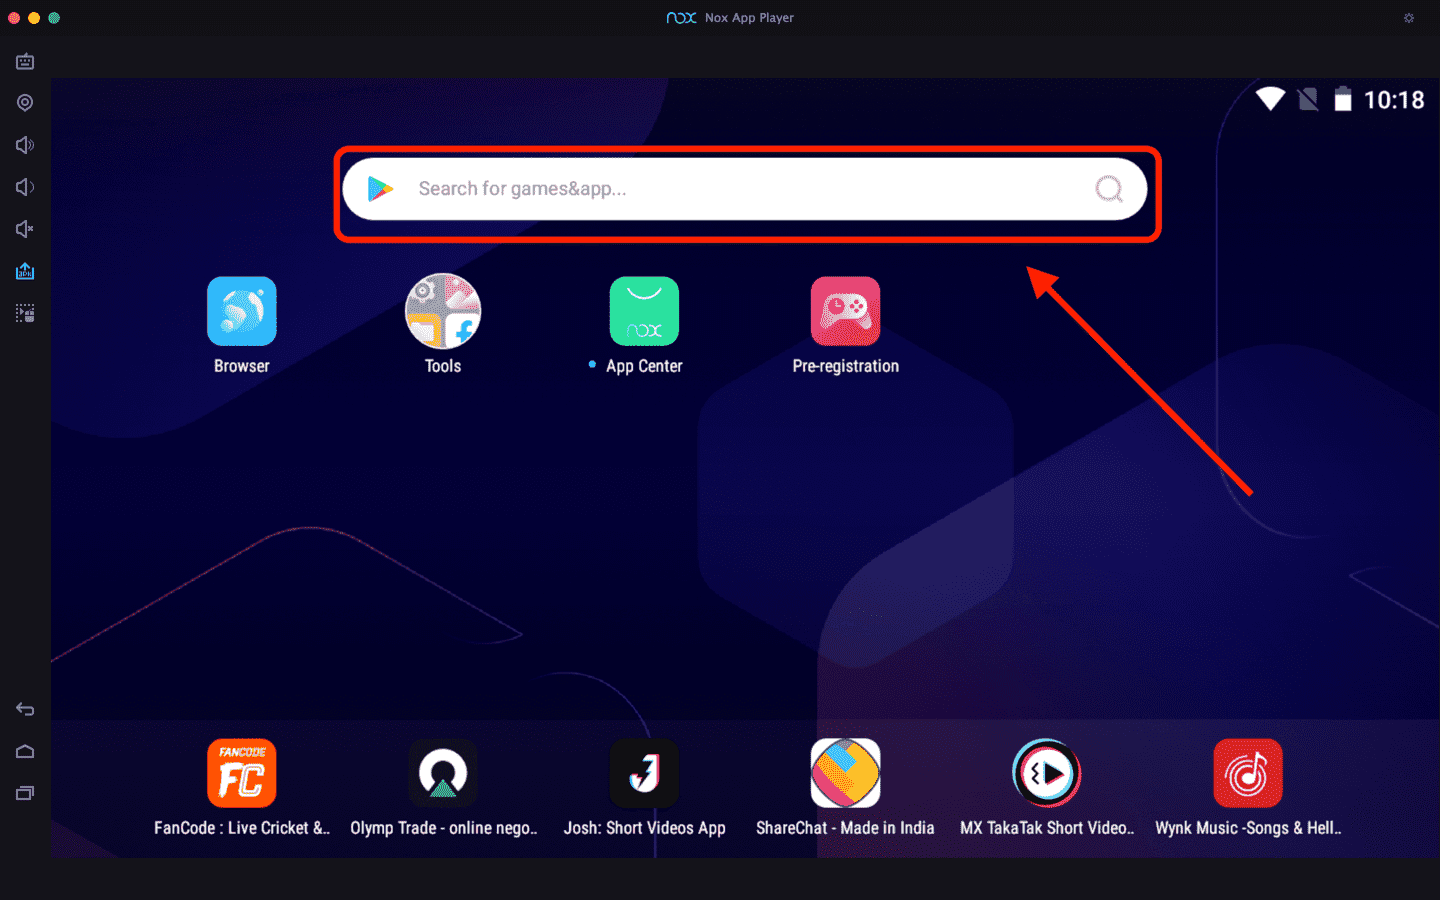Click the Google Play logo in search bar
This screenshot has height=900, width=1440.
380,188
